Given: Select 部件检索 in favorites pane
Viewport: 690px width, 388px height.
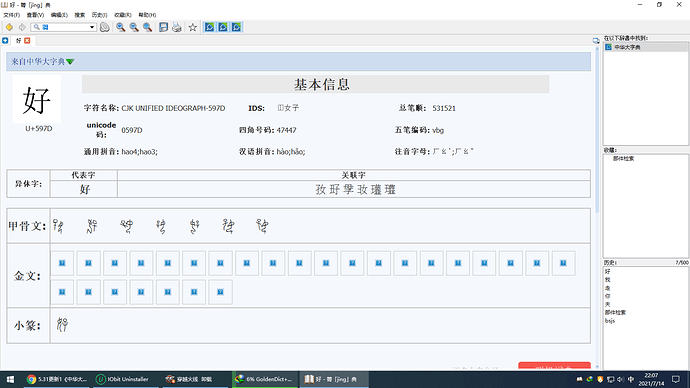Looking at the screenshot, I should click(x=624, y=158).
